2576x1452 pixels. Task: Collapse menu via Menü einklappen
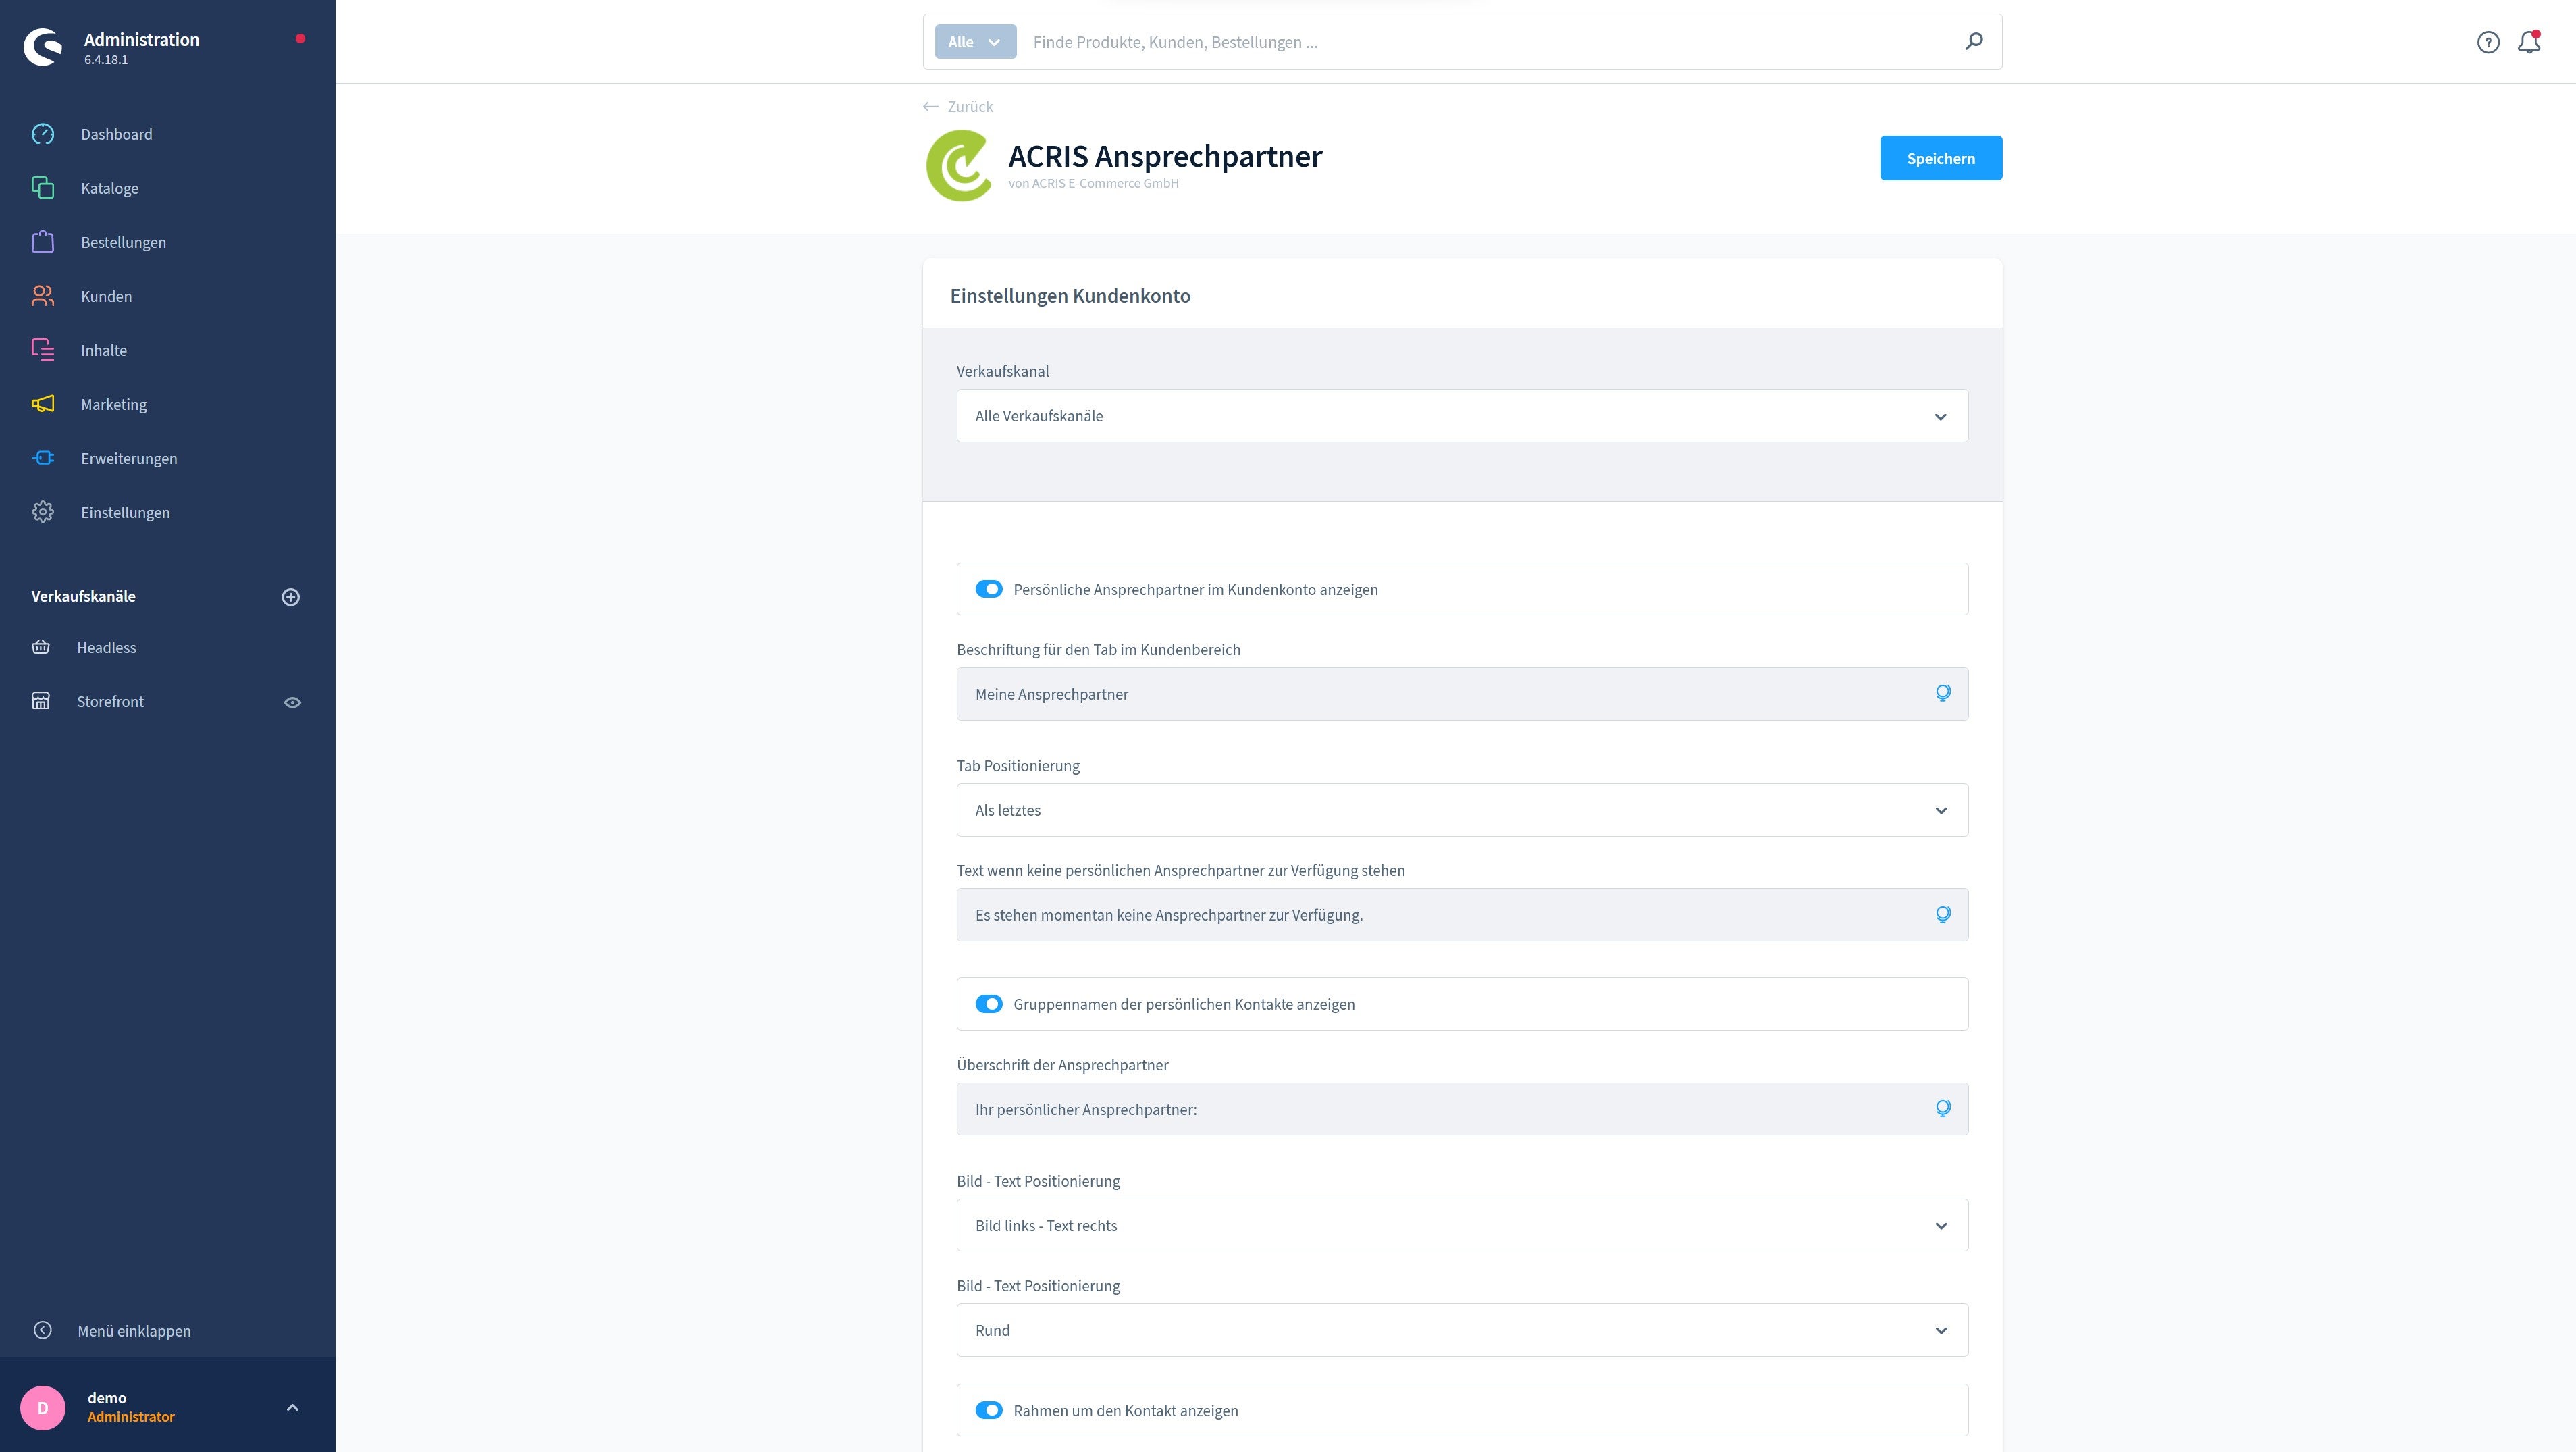134,1330
